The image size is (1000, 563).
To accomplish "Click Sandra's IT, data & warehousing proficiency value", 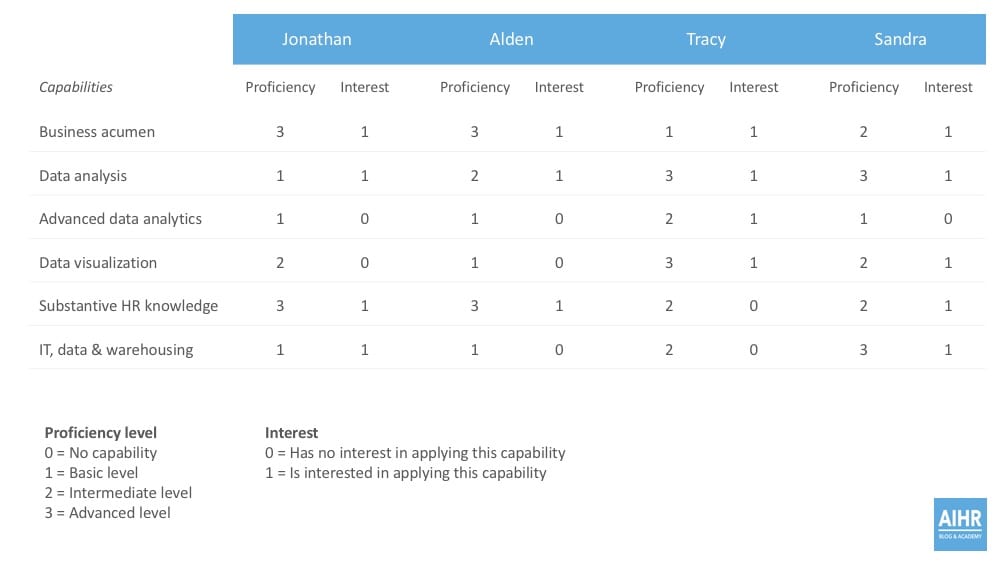I will (x=864, y=350).
